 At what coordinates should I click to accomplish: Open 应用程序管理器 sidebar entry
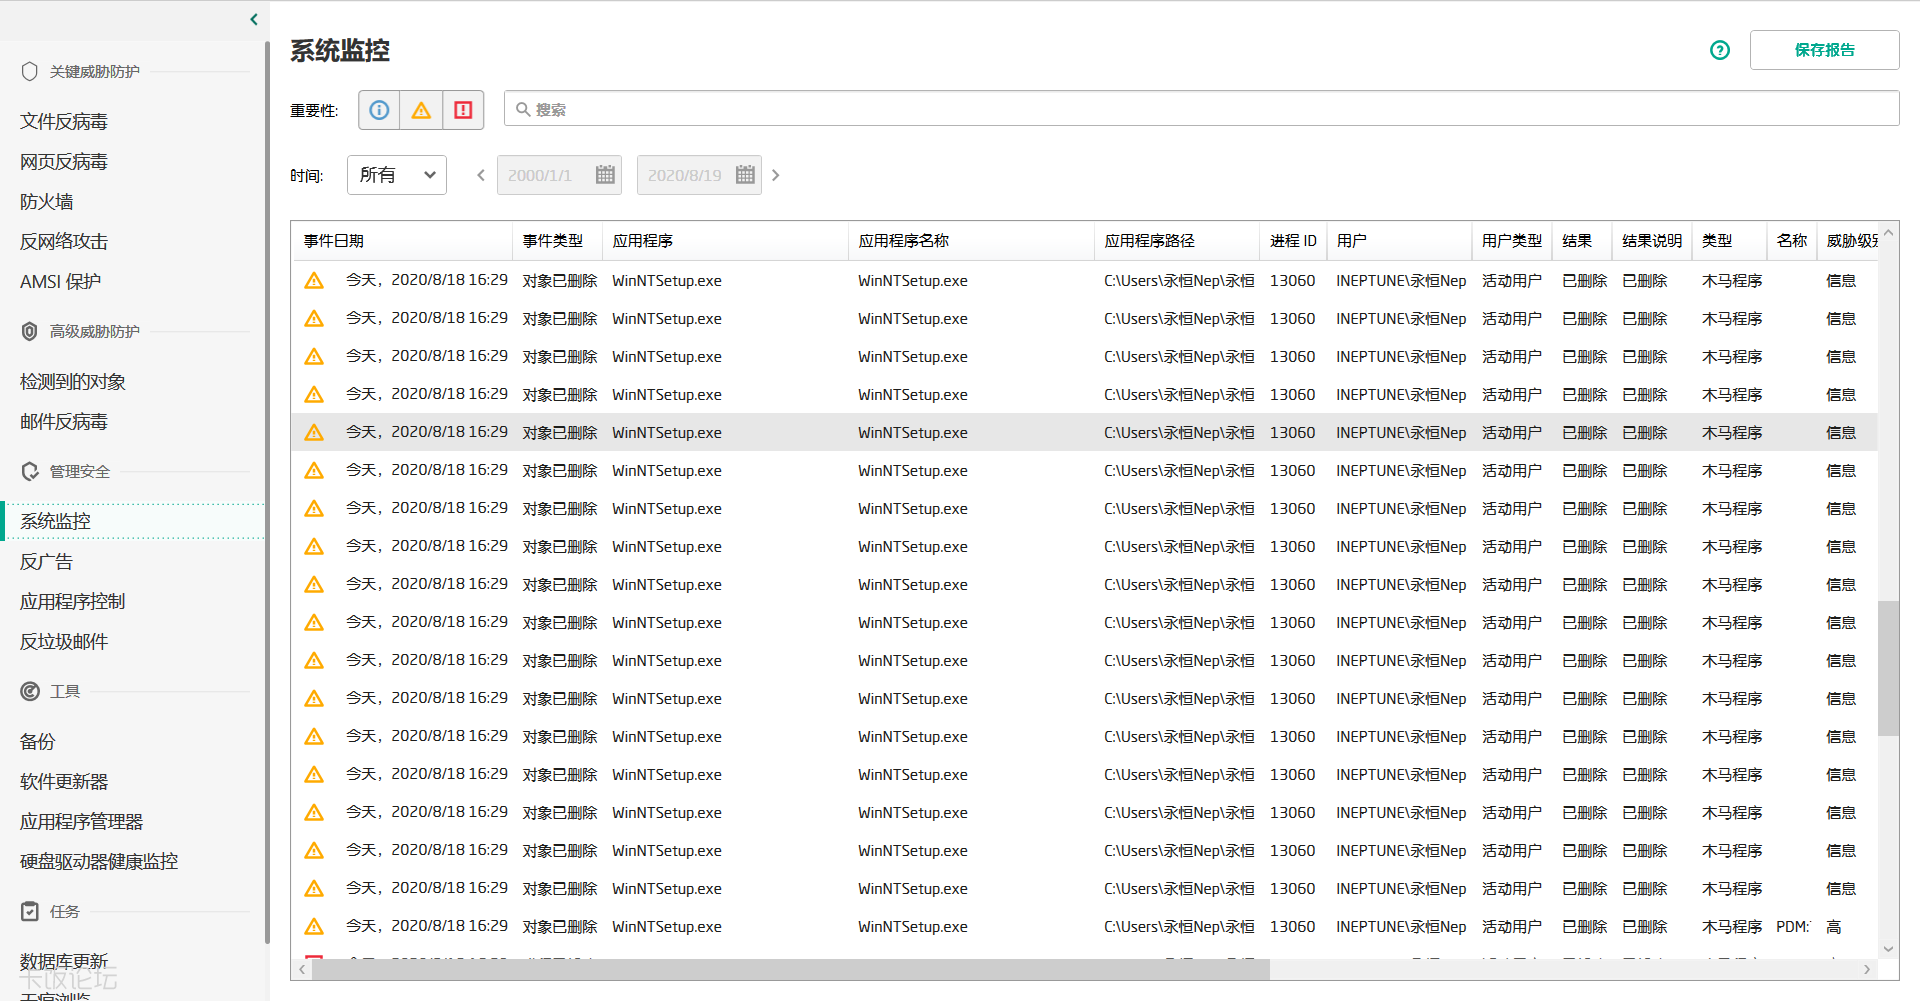[82, 821]
